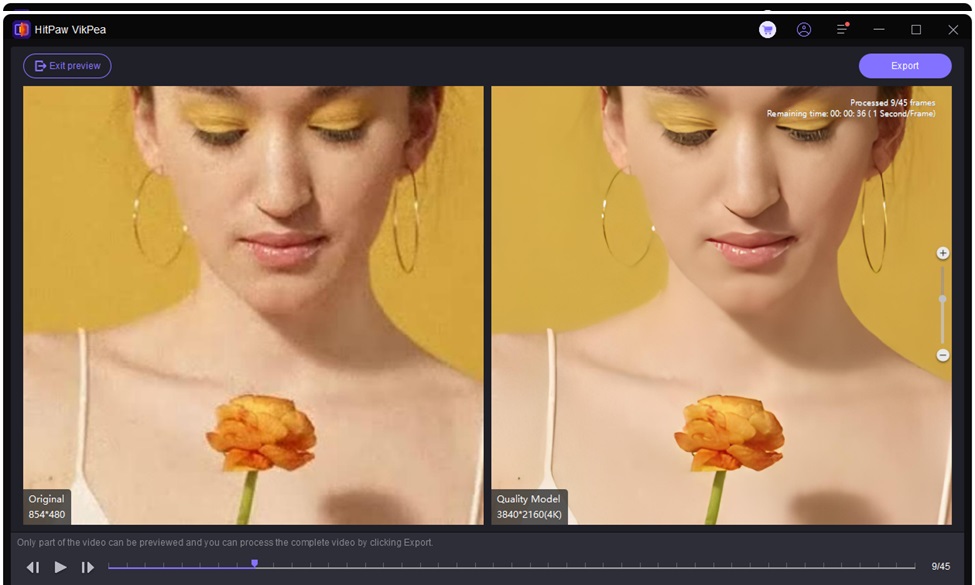Open the hamburger menu with notification dot
The height and width of the screenshot is (585, 975).
pyautogui.click(x=842, y=30)
